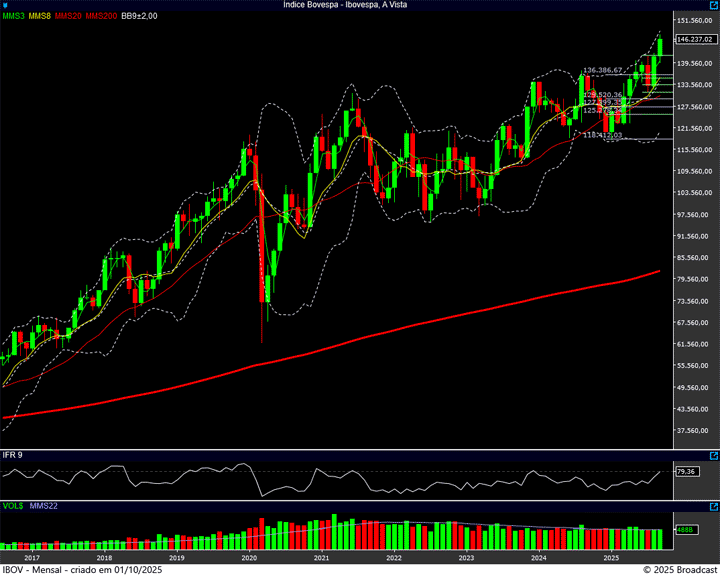This screenshot has width=720, height=575.
Task: Click the MMS200 indicator label
Action: [x=101, y=16]
